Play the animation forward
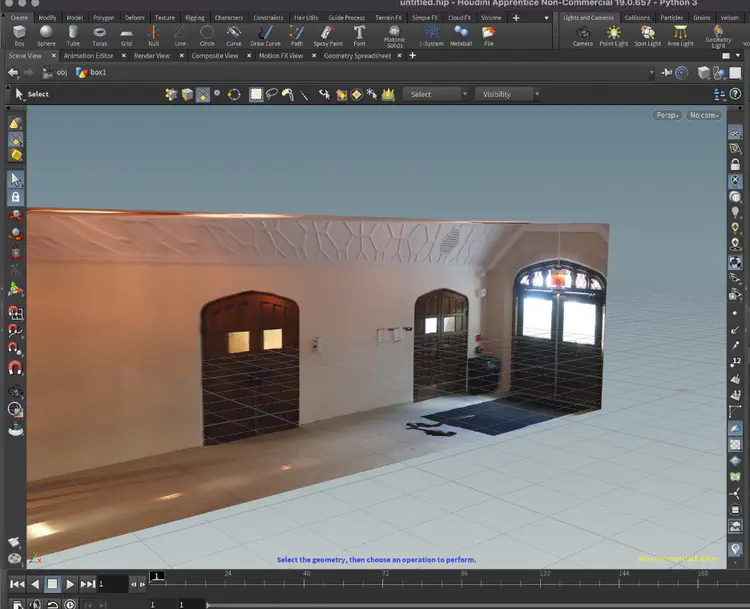The image size is (750, 609). click(x=70, y=584)
